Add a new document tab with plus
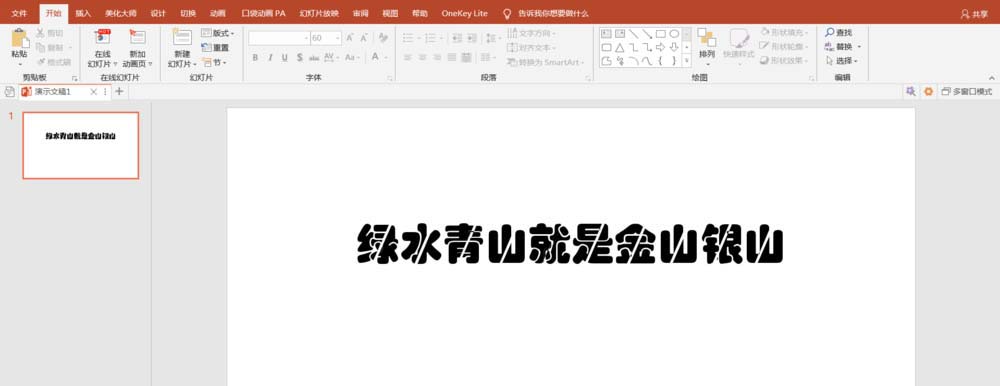The width and height of the screenshot is (1000, 386). [x=119, y=92]
